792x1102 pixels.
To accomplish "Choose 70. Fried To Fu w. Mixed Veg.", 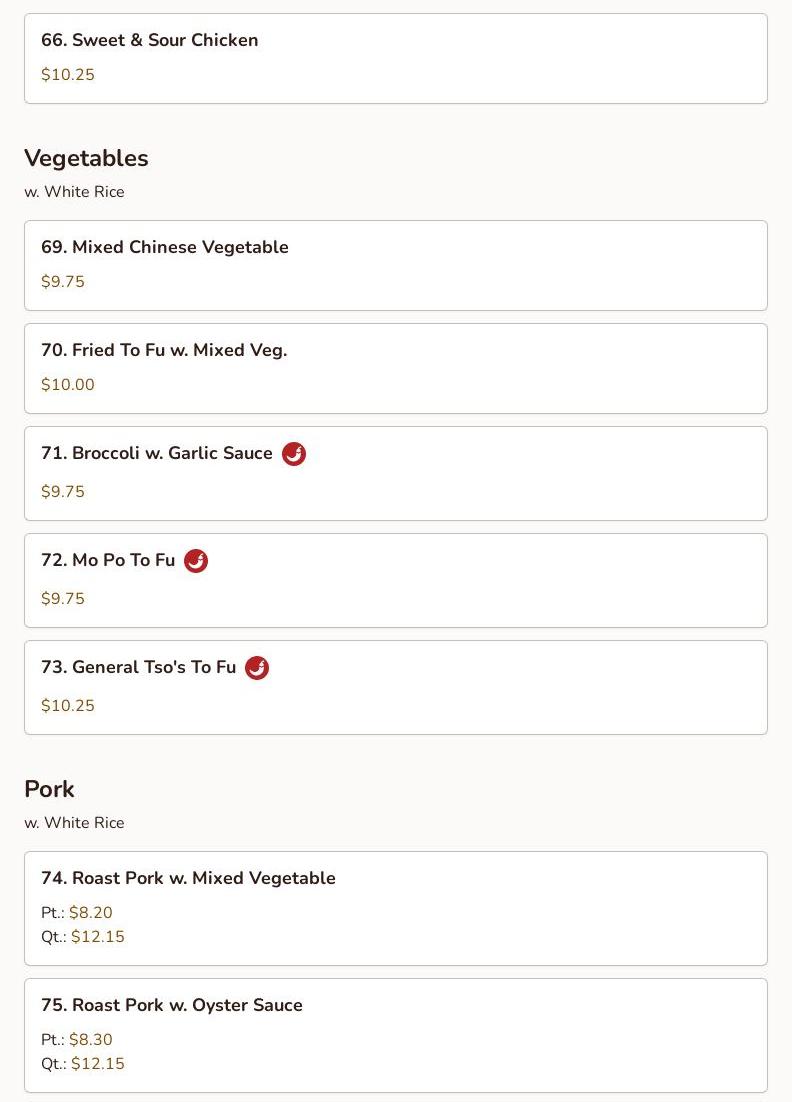I will coord(396,368).
